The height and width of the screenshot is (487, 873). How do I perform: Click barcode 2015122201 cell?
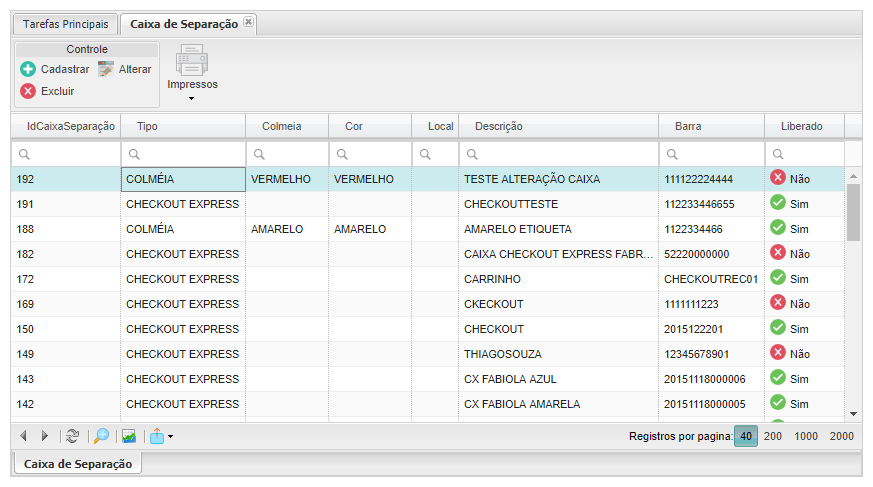[x=712, y=329]
